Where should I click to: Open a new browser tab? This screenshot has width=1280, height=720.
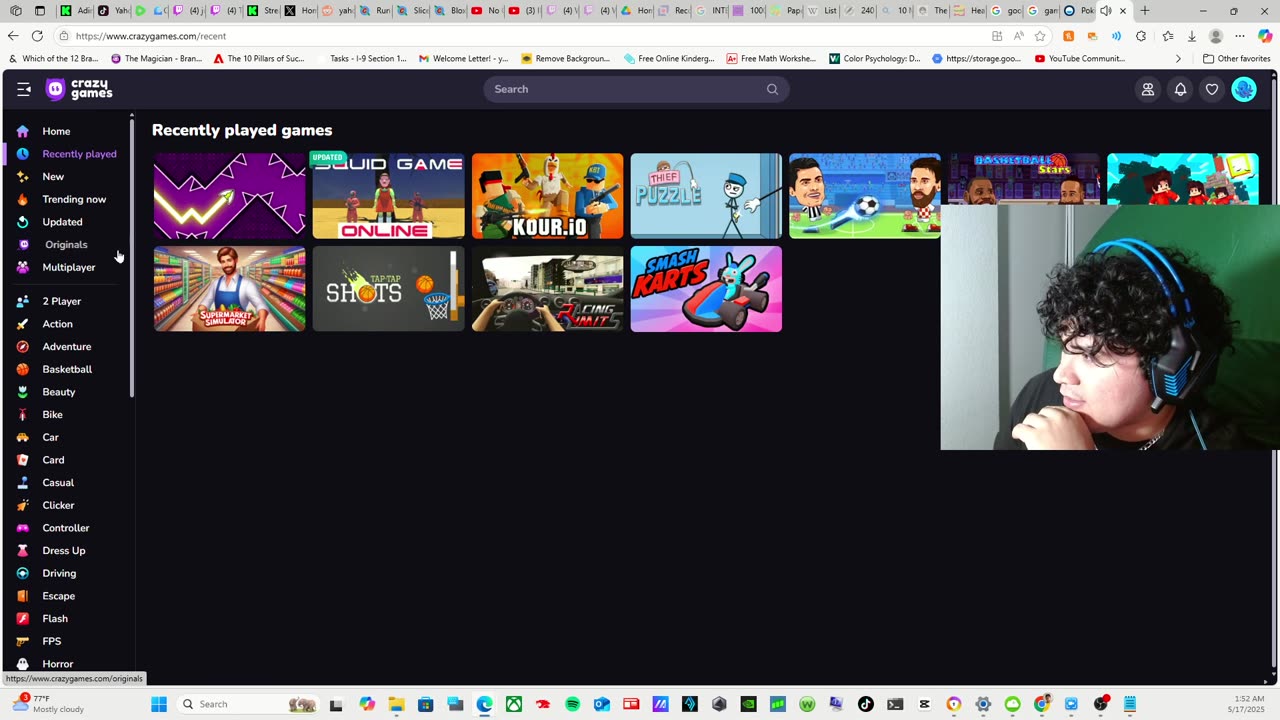click(x=1145, y=11)
